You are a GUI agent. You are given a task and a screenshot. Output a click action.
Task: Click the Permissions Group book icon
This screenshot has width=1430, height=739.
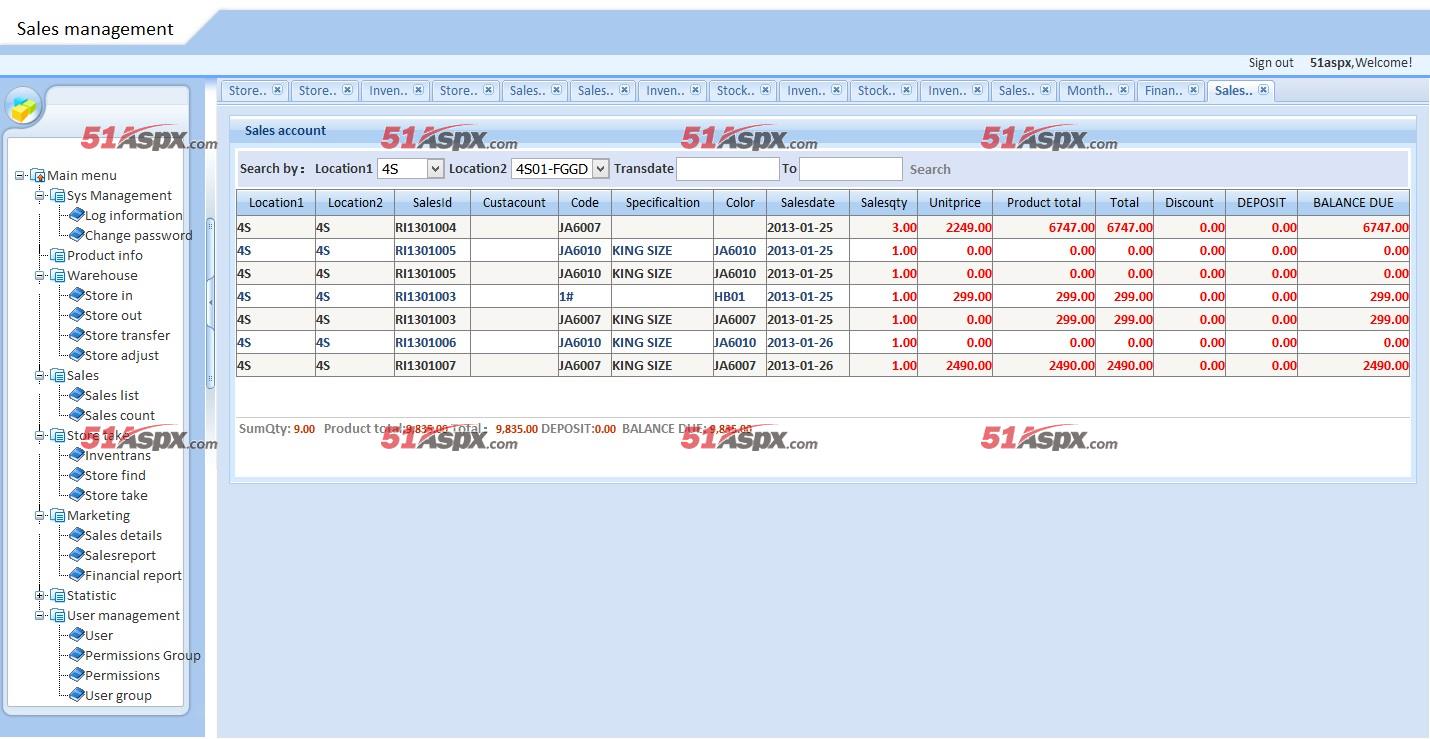(x=76, y=655)
